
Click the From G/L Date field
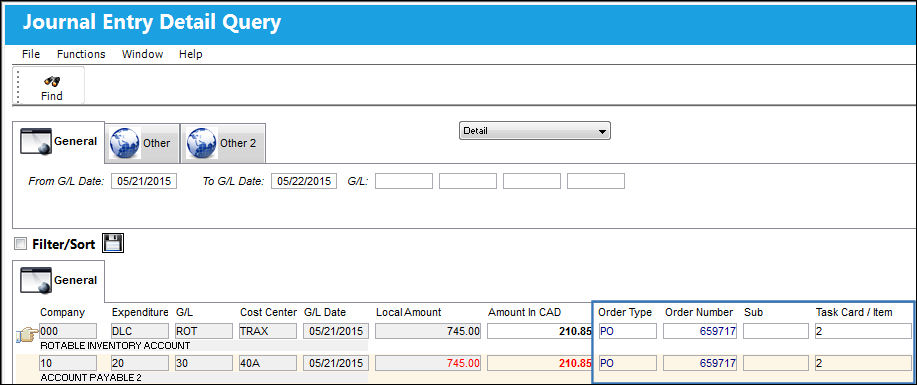click(x=144, y=181)
